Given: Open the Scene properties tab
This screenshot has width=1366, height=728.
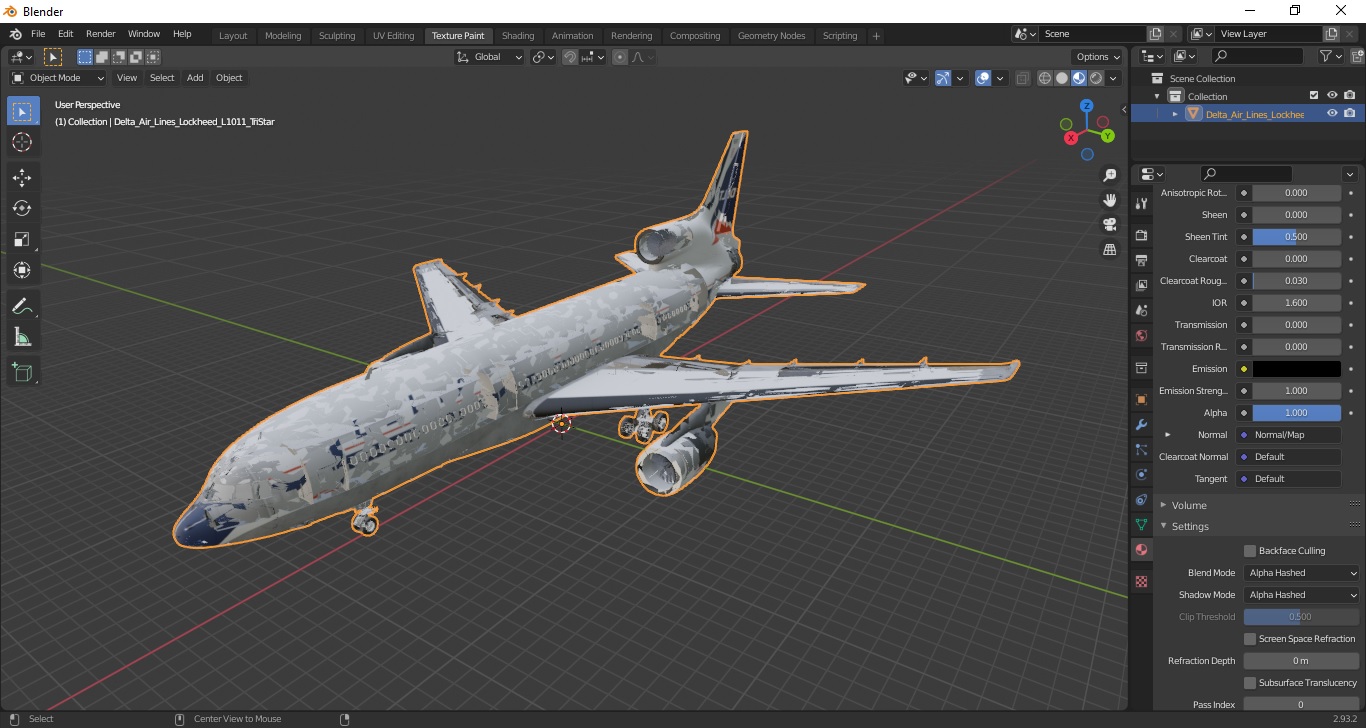Looking at the screenshot, I should tap(1141, 310).
